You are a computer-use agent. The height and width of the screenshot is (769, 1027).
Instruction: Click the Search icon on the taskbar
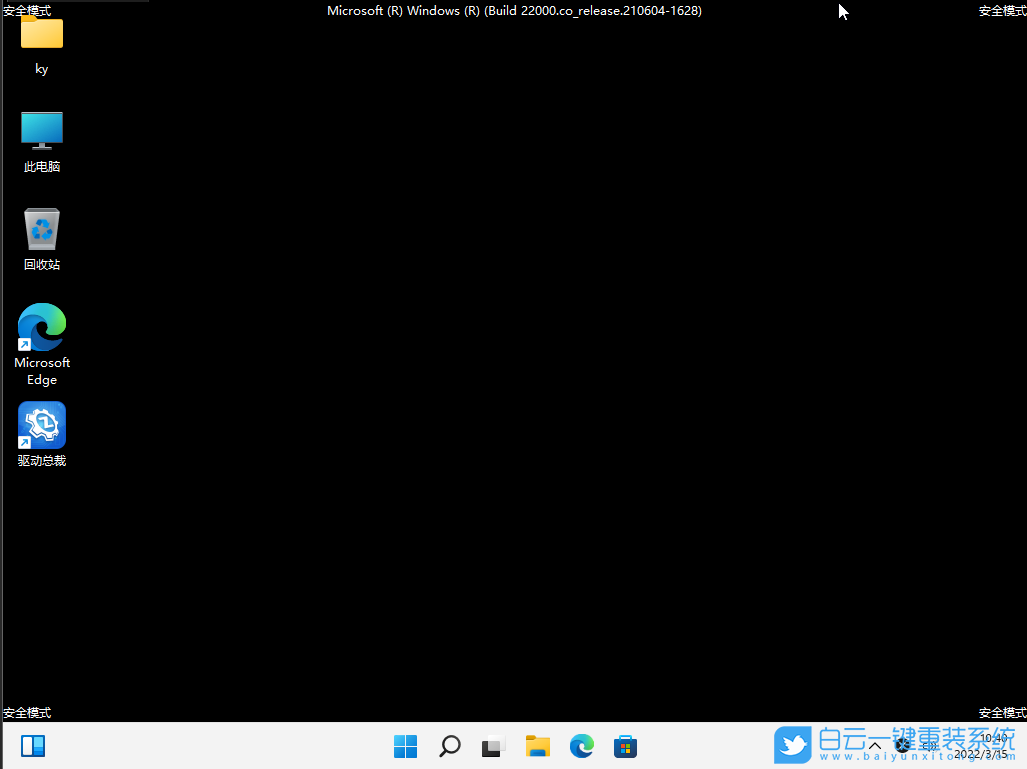pyautogui.click(x=449, y=745)
